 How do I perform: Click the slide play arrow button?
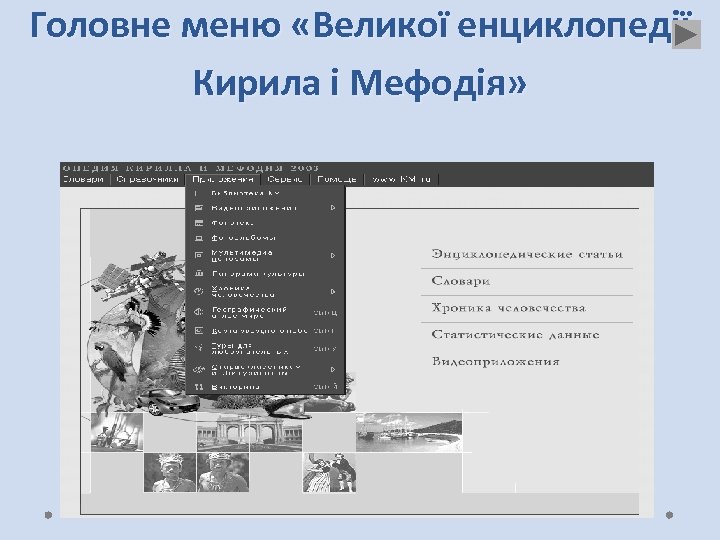click(686, 34)
